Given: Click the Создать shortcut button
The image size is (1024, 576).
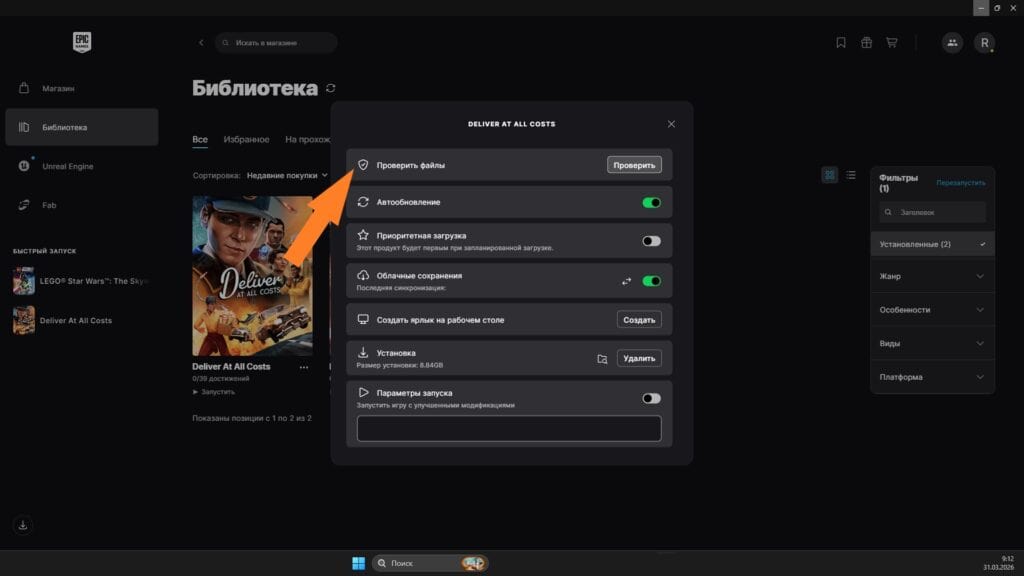Looking at the screenshot, I should (639, 319).
